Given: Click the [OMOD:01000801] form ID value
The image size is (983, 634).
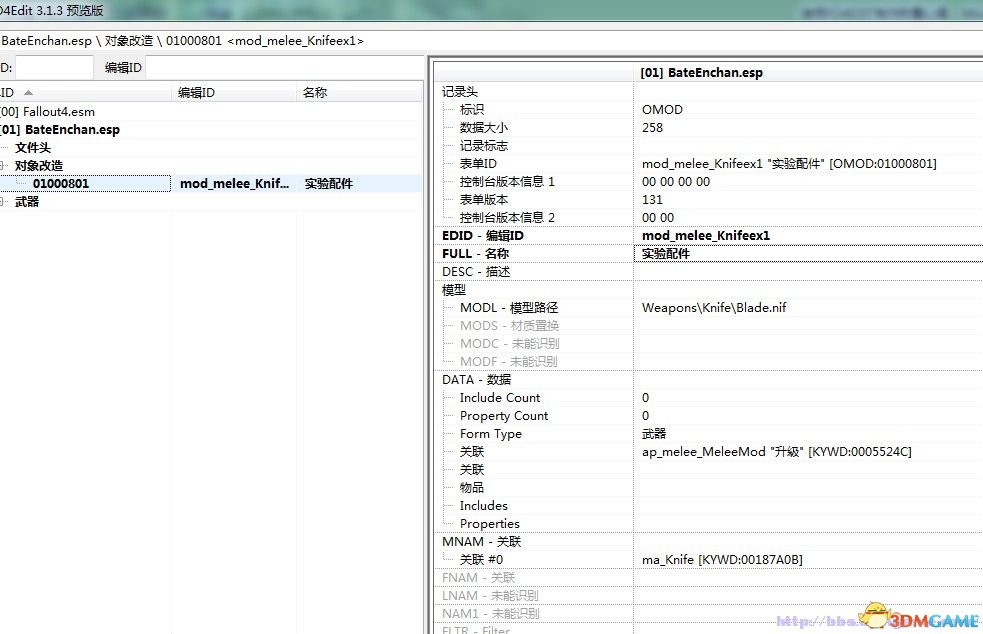Looking at the screenshot, I should tap(789, 164).
